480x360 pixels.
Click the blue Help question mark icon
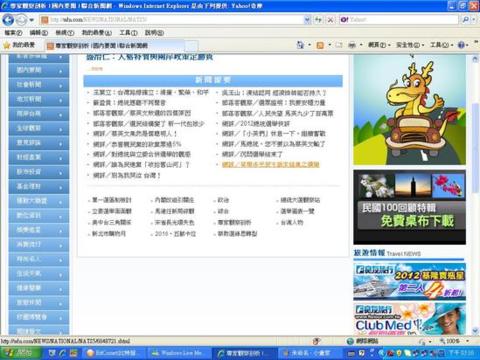click(461, 45)
